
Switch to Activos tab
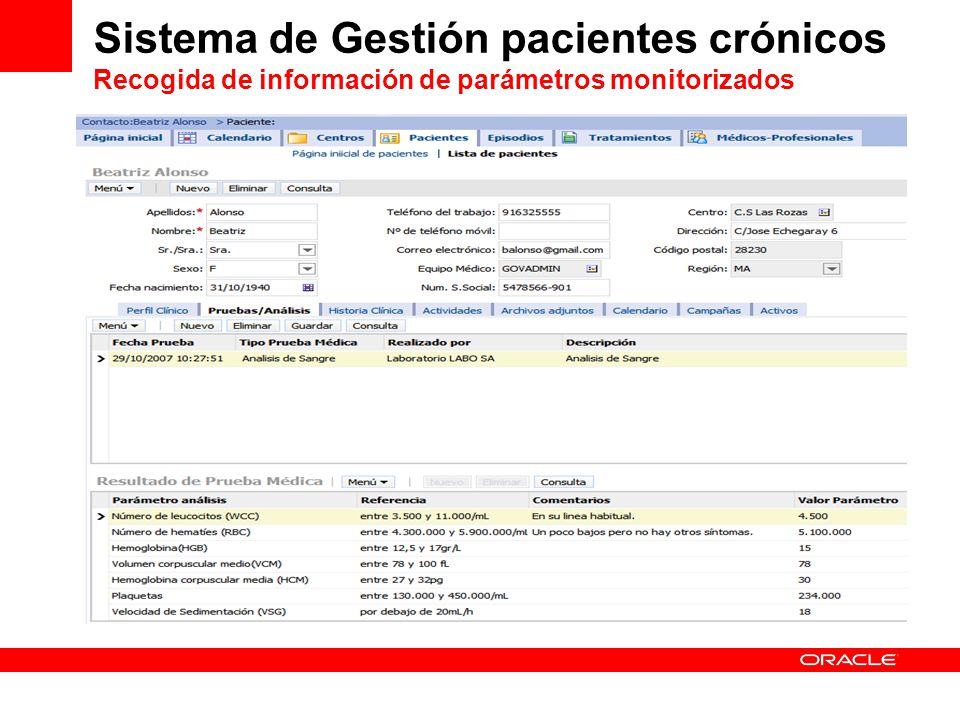pos(779,310)
